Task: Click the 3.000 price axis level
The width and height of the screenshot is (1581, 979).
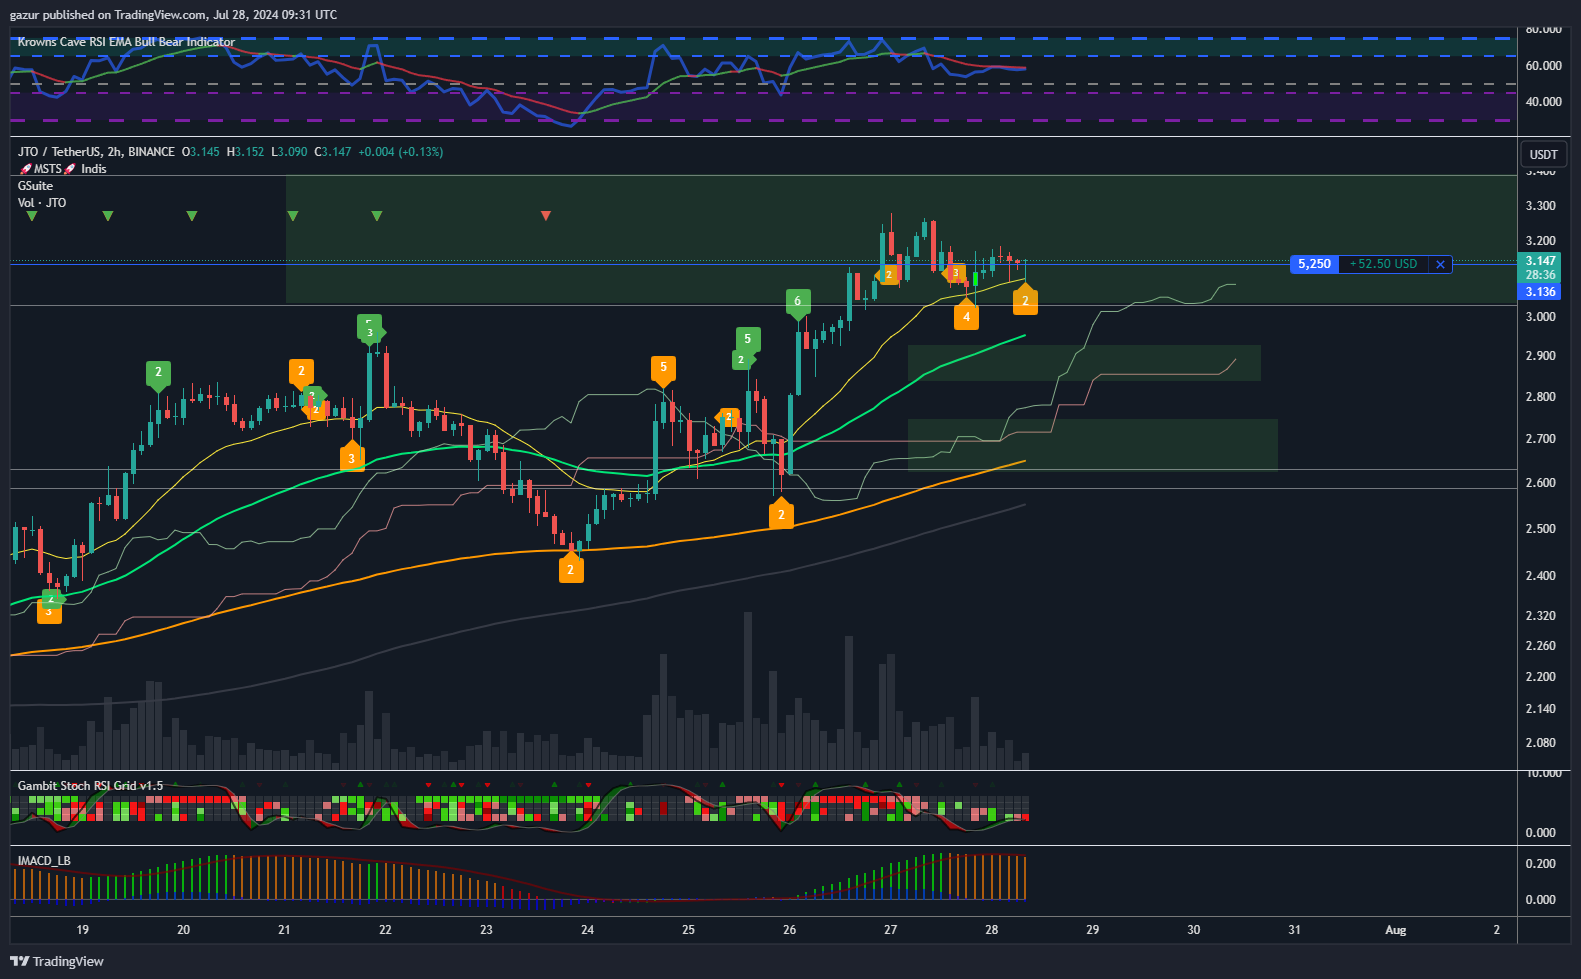Action: [1541, 317]
